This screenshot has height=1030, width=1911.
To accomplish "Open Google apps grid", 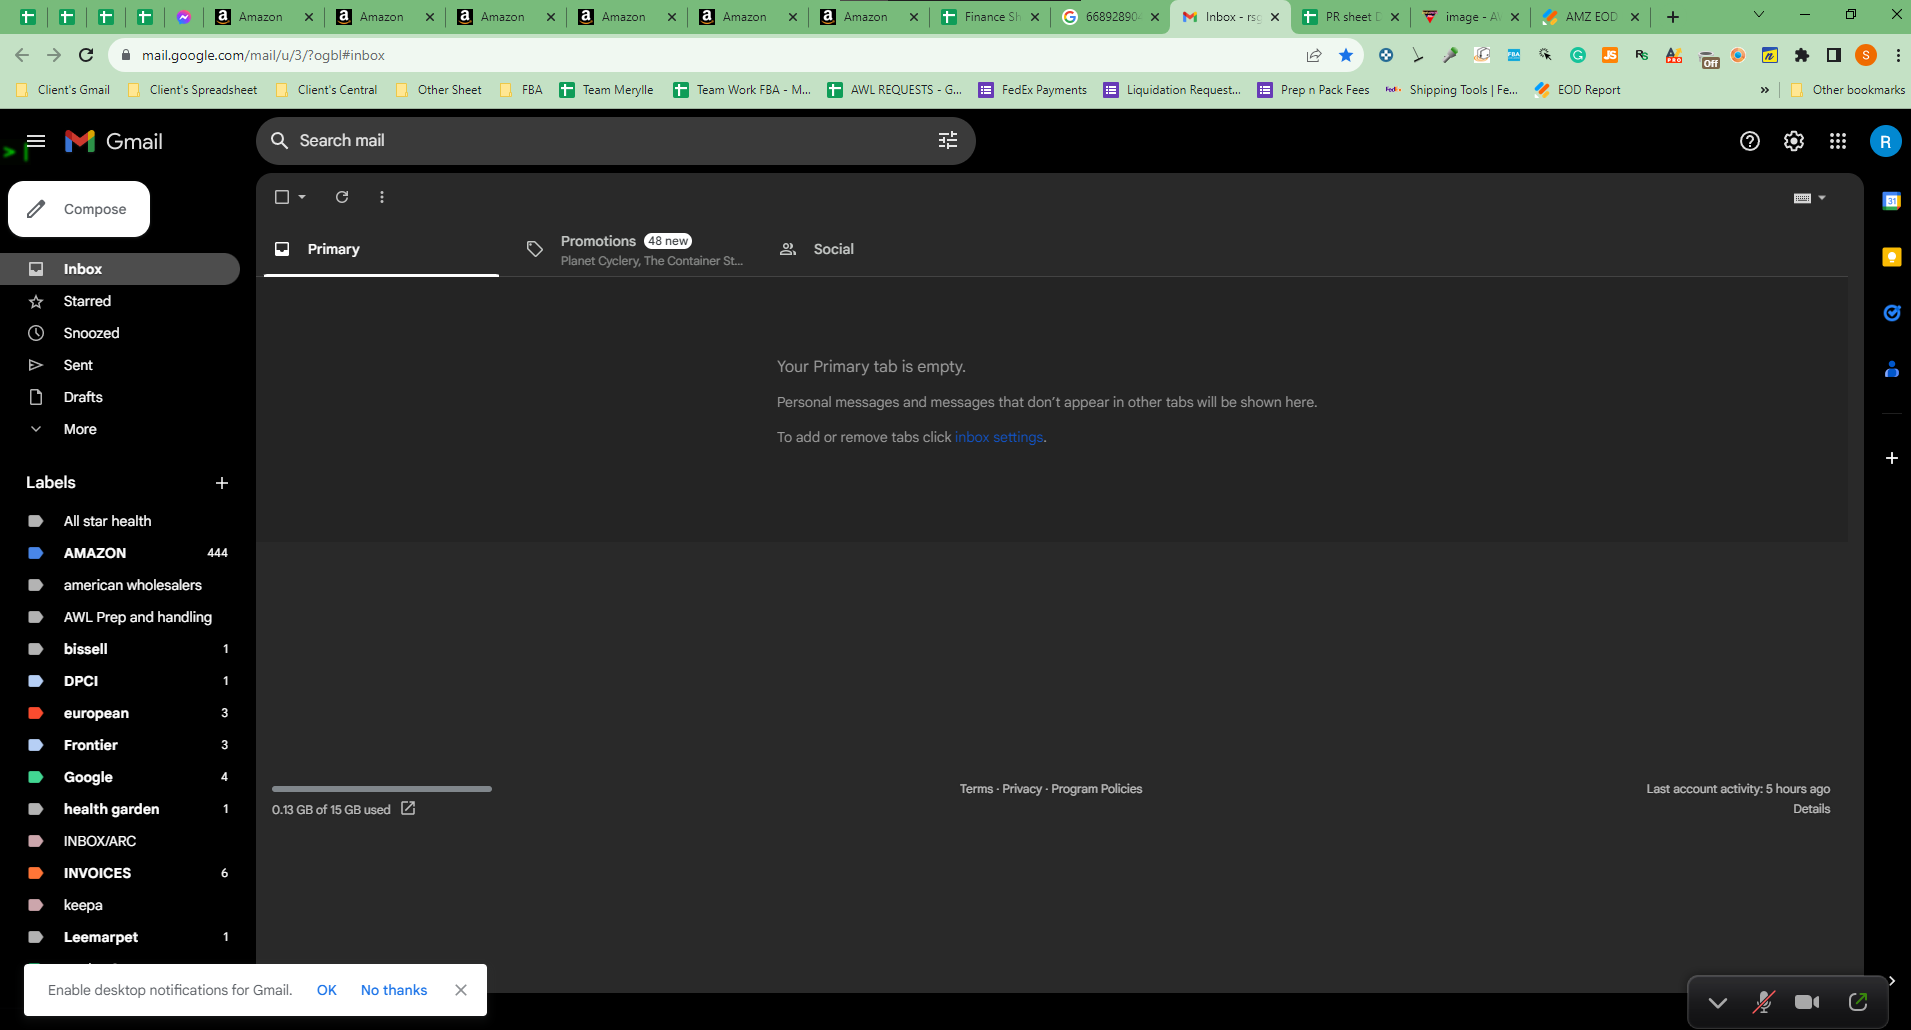I will pyautogui.click(x=1837, y=141).
